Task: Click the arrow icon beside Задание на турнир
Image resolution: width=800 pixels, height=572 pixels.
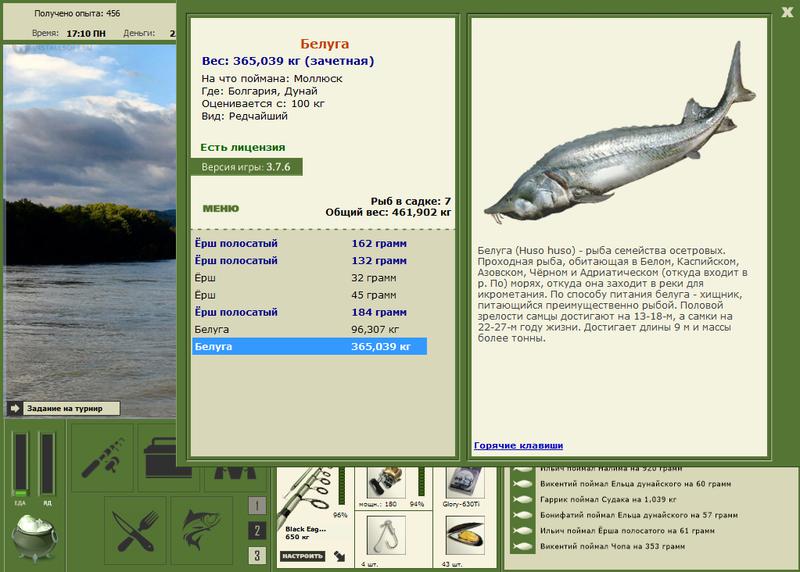Action: (15, 408)
